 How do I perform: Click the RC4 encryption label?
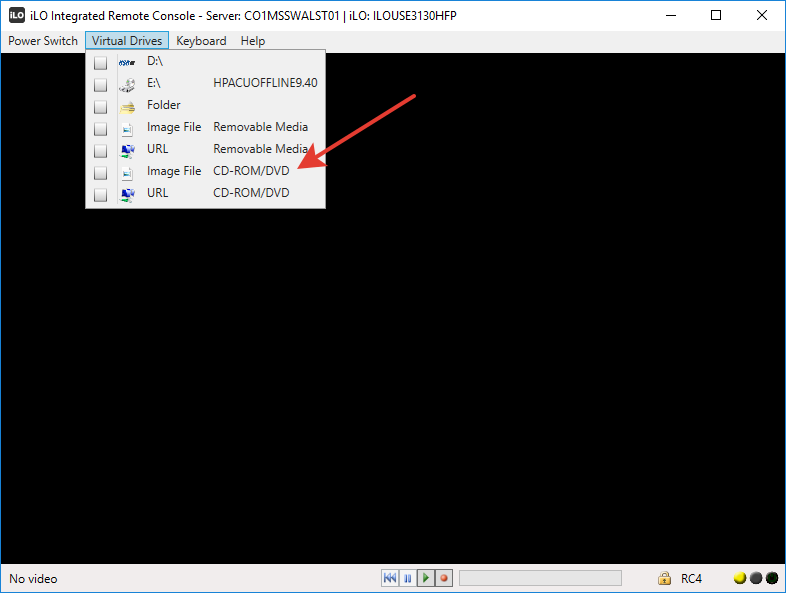[691, 578]
